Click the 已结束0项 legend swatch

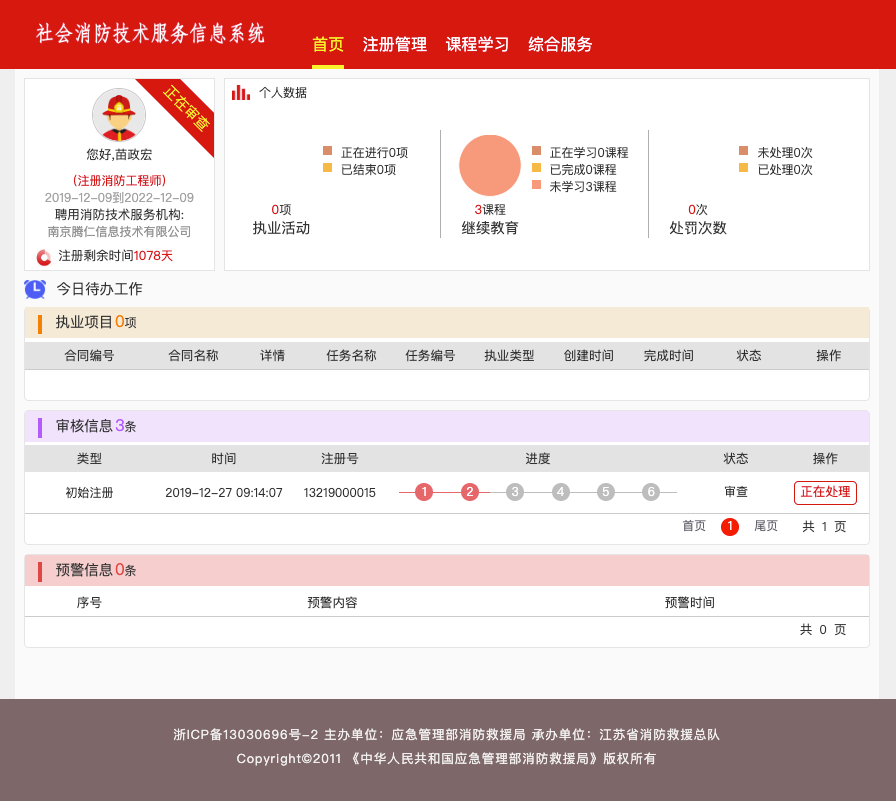coord(327,168)
